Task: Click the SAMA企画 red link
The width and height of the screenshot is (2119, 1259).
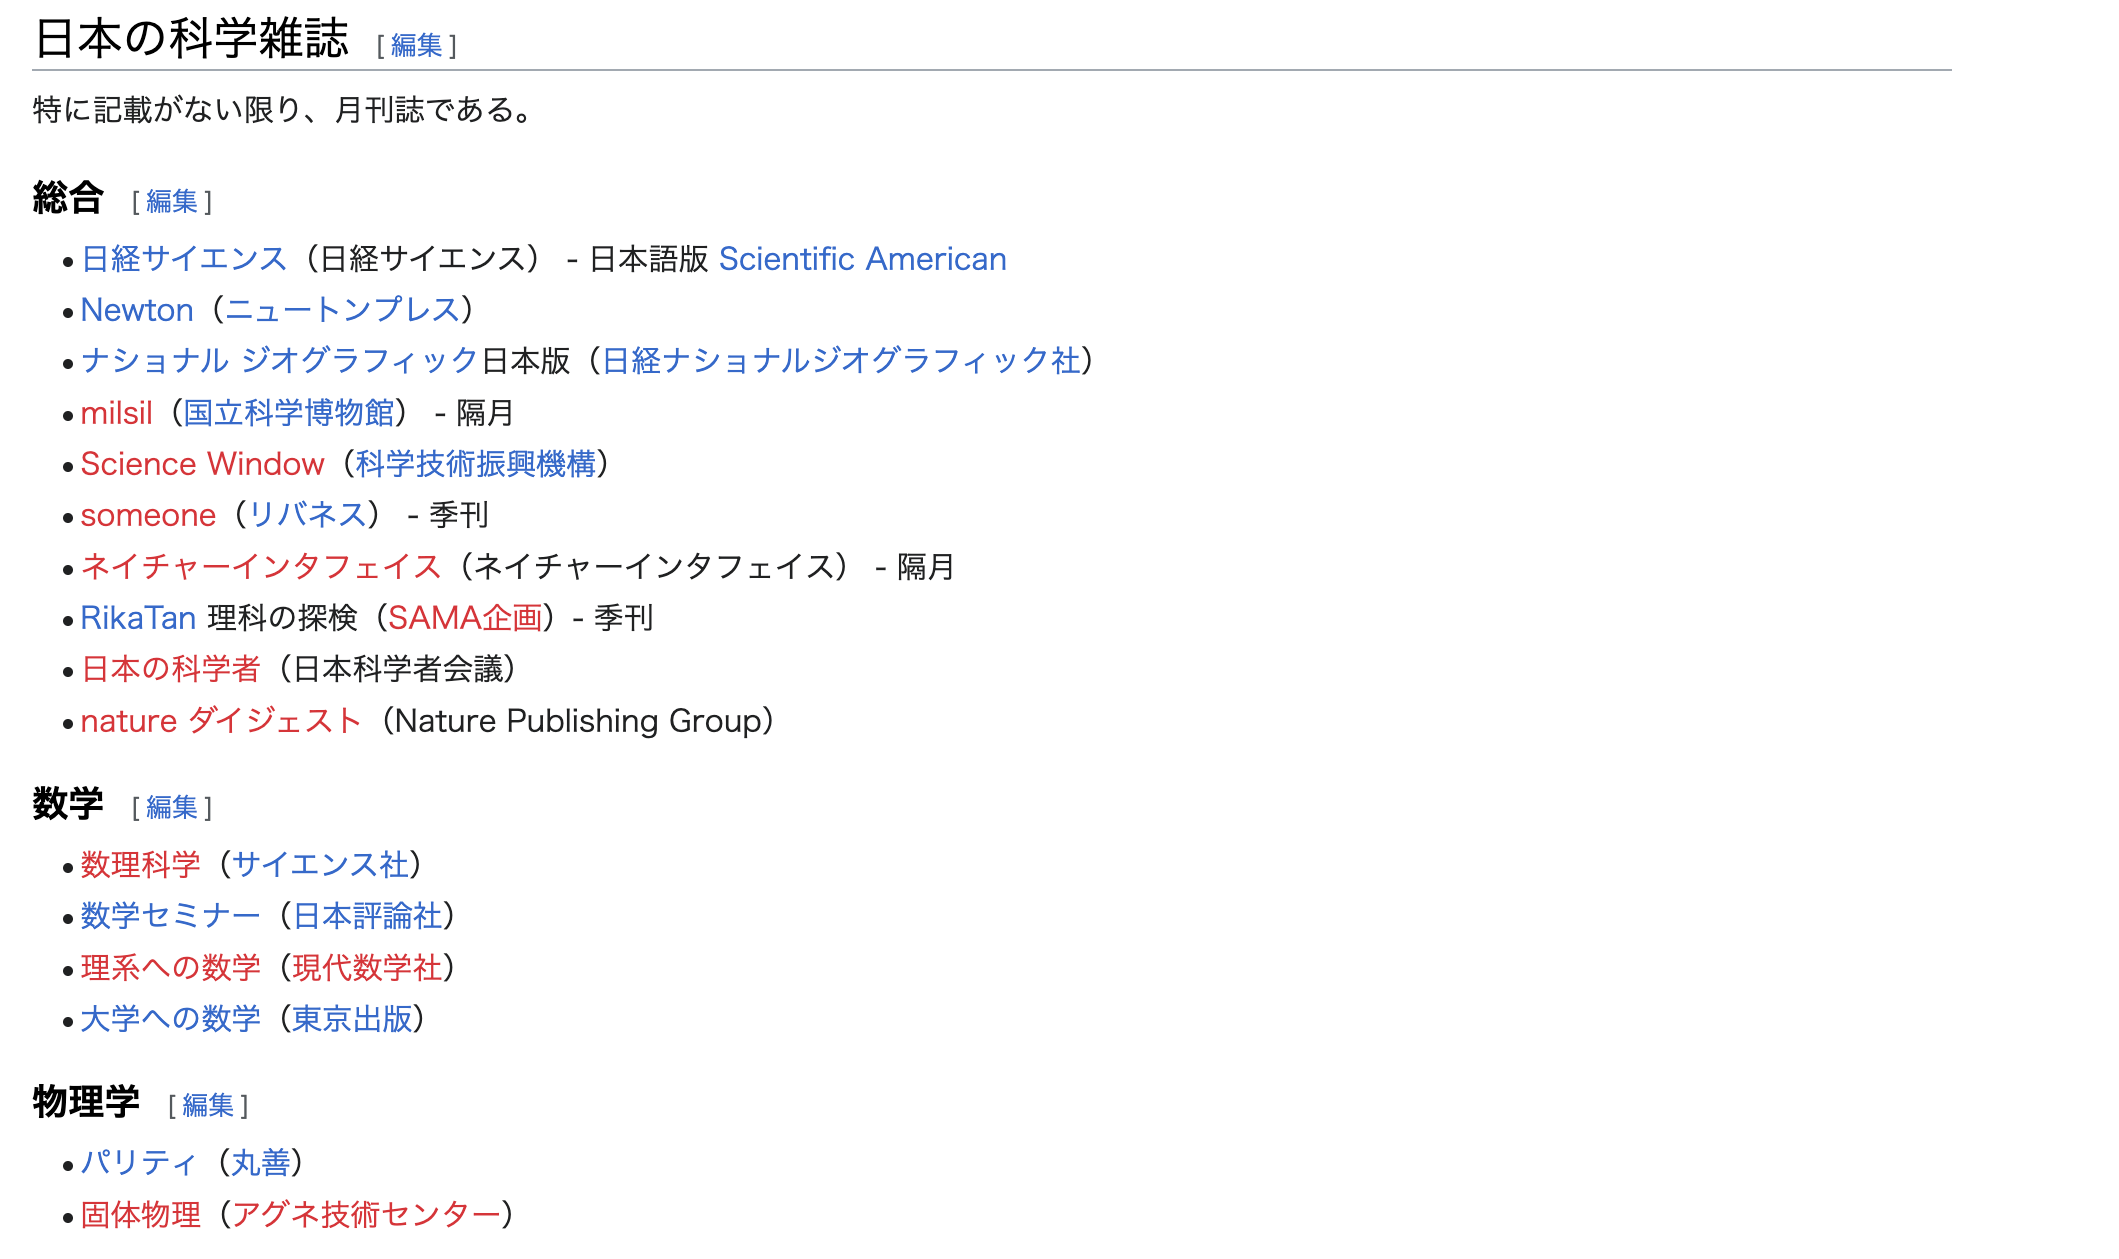Action: 465,618
